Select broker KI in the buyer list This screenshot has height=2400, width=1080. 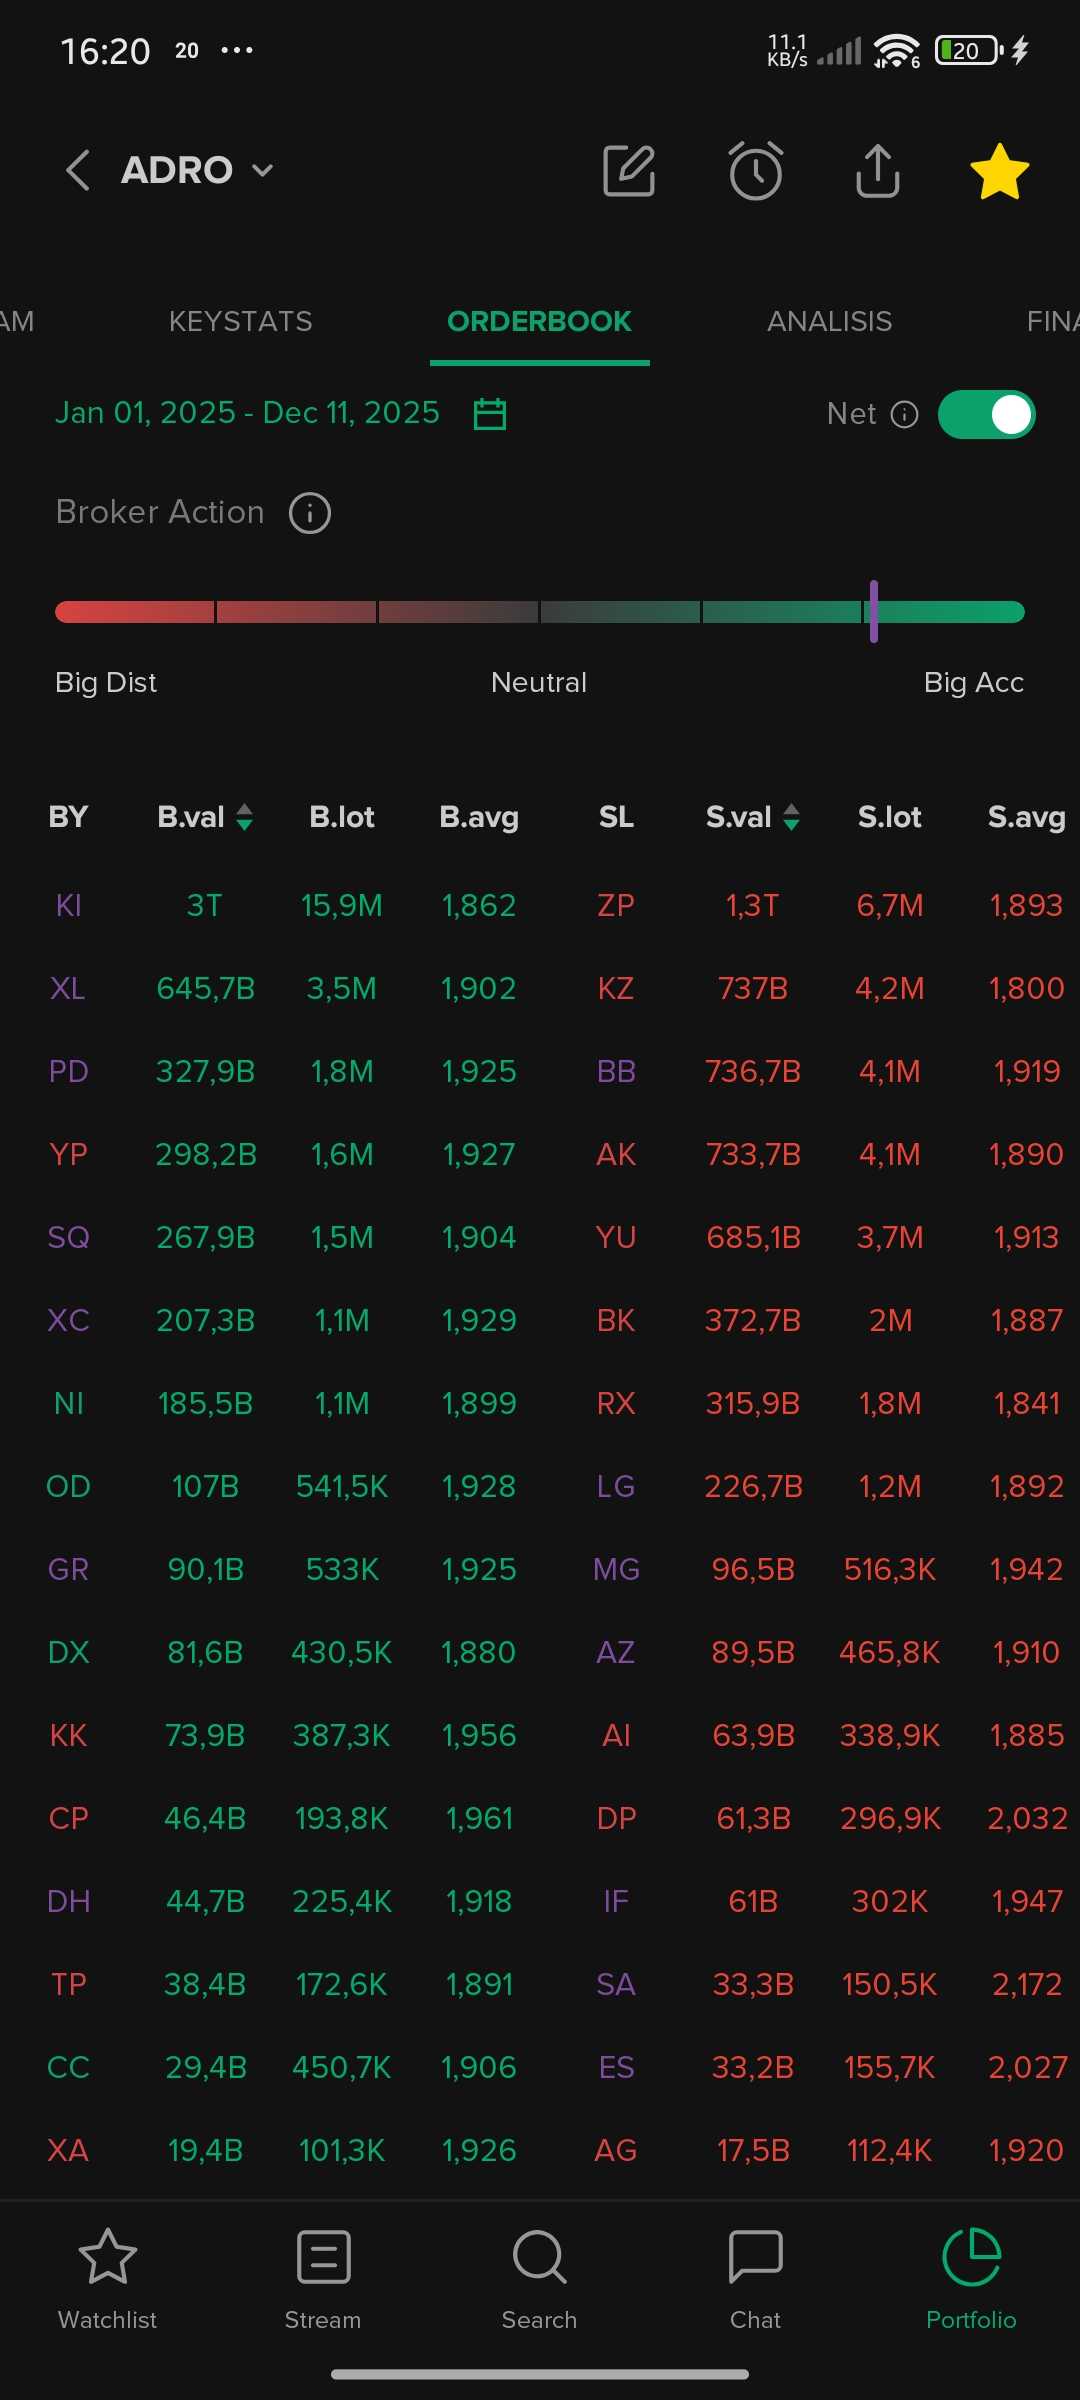coord(68,906)
